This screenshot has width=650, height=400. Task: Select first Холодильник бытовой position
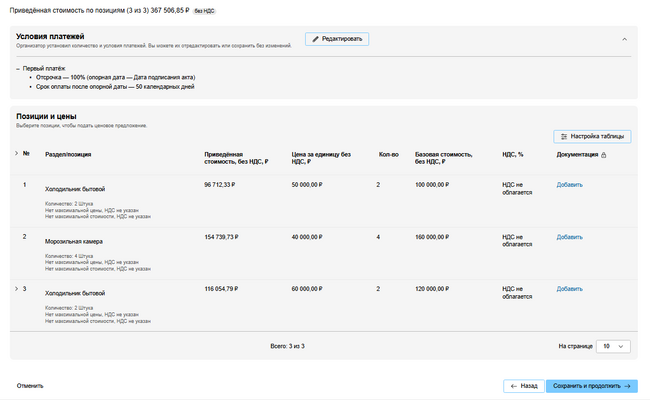click(x=75, y=189)
